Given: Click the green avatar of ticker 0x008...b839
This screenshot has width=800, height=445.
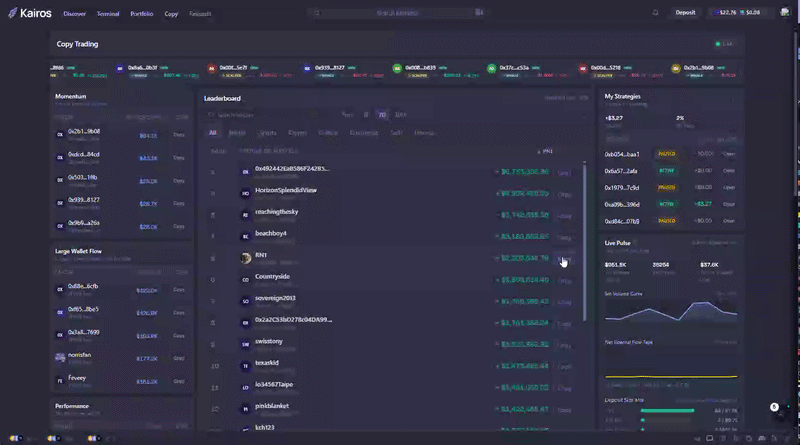Looking at the screenshot, I should [x=397, y=68].
